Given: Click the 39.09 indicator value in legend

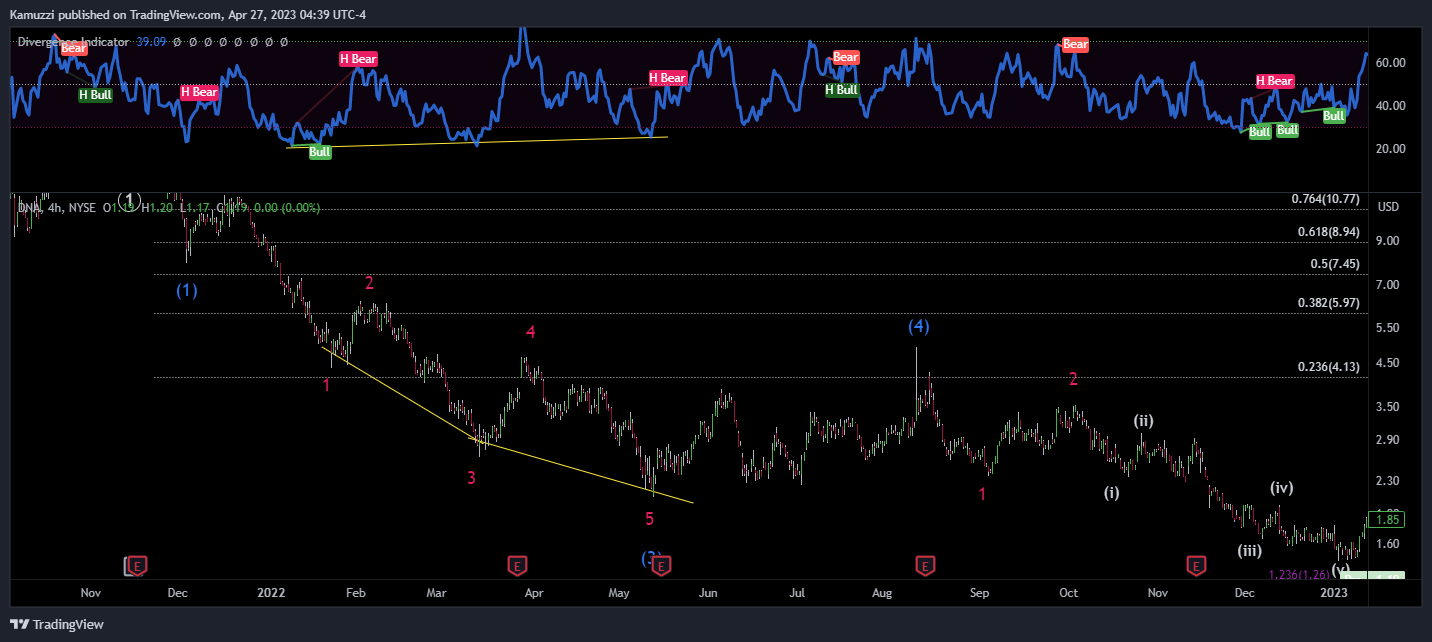Looking at the screenshot, I should (151, 42).
